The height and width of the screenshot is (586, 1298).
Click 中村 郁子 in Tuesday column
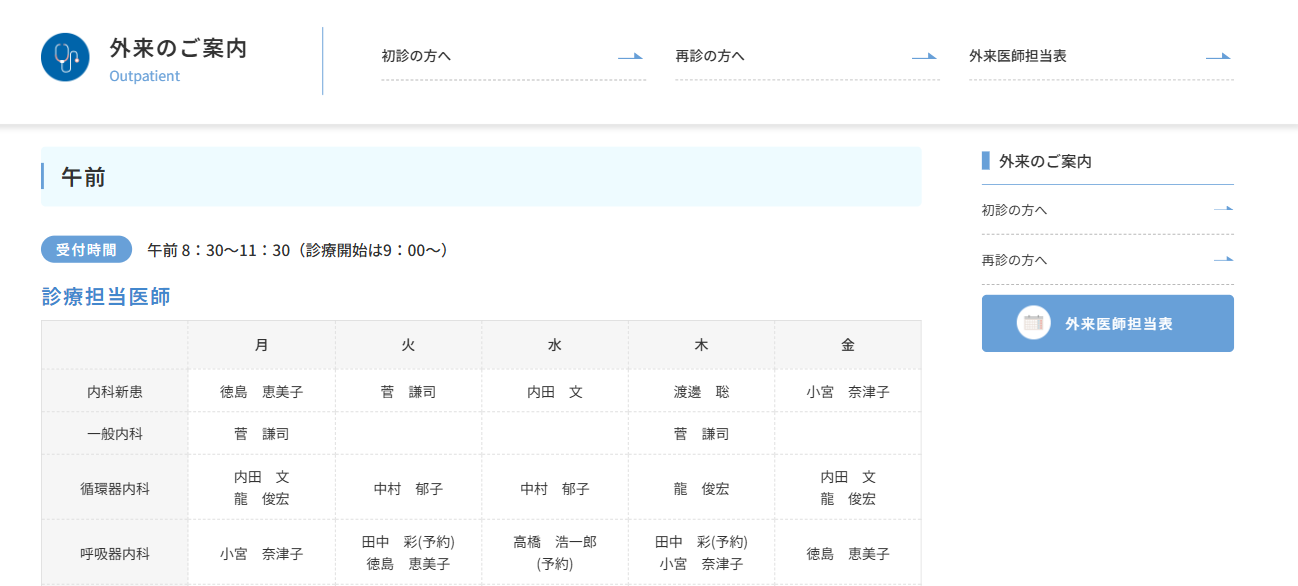tap(408, 489)
